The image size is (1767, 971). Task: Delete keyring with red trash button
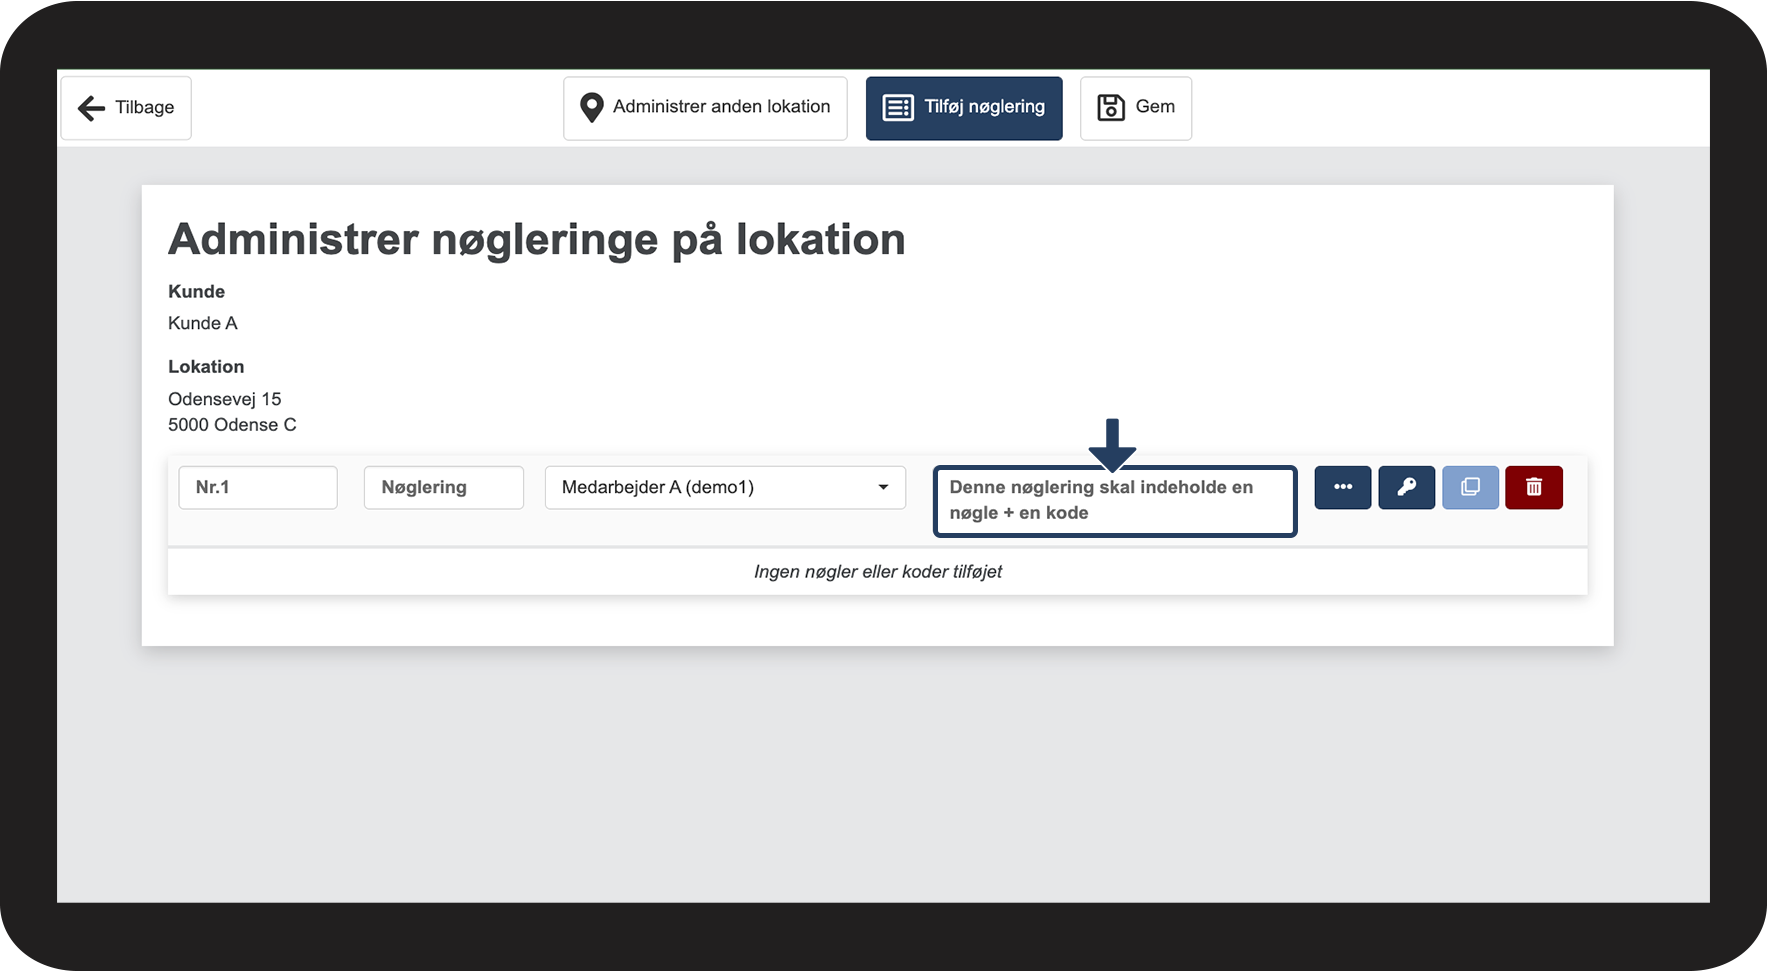point(1534,487)
